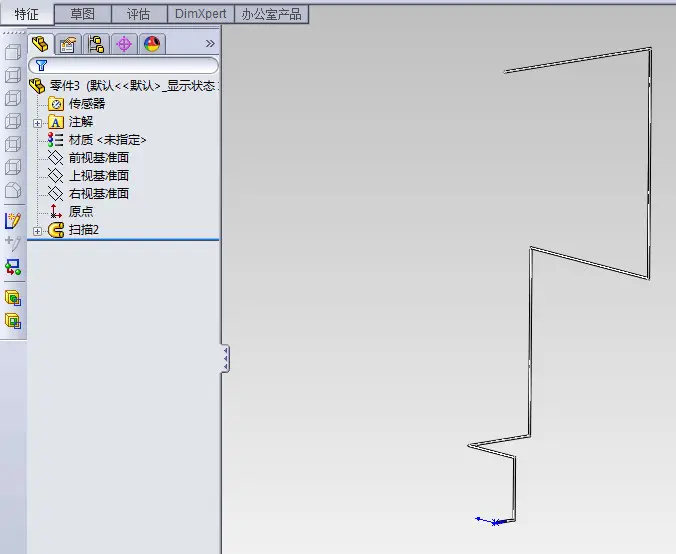Select the 扫描2 sweep feature

pyautogui.click(x=84, y=230)
